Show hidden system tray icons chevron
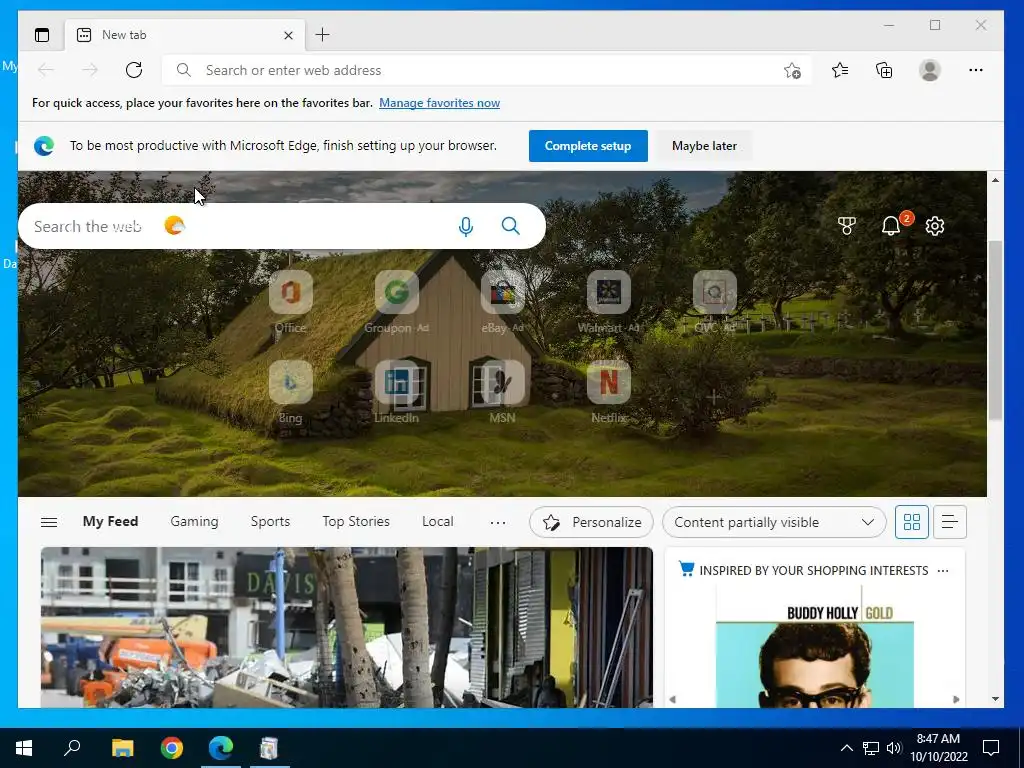 click(x=846, y=748)
